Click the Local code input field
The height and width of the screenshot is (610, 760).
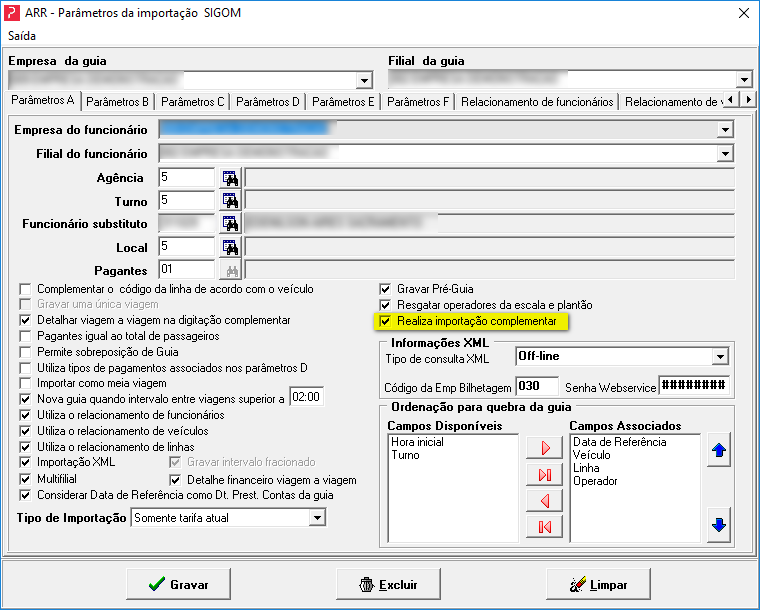point(187,246)
